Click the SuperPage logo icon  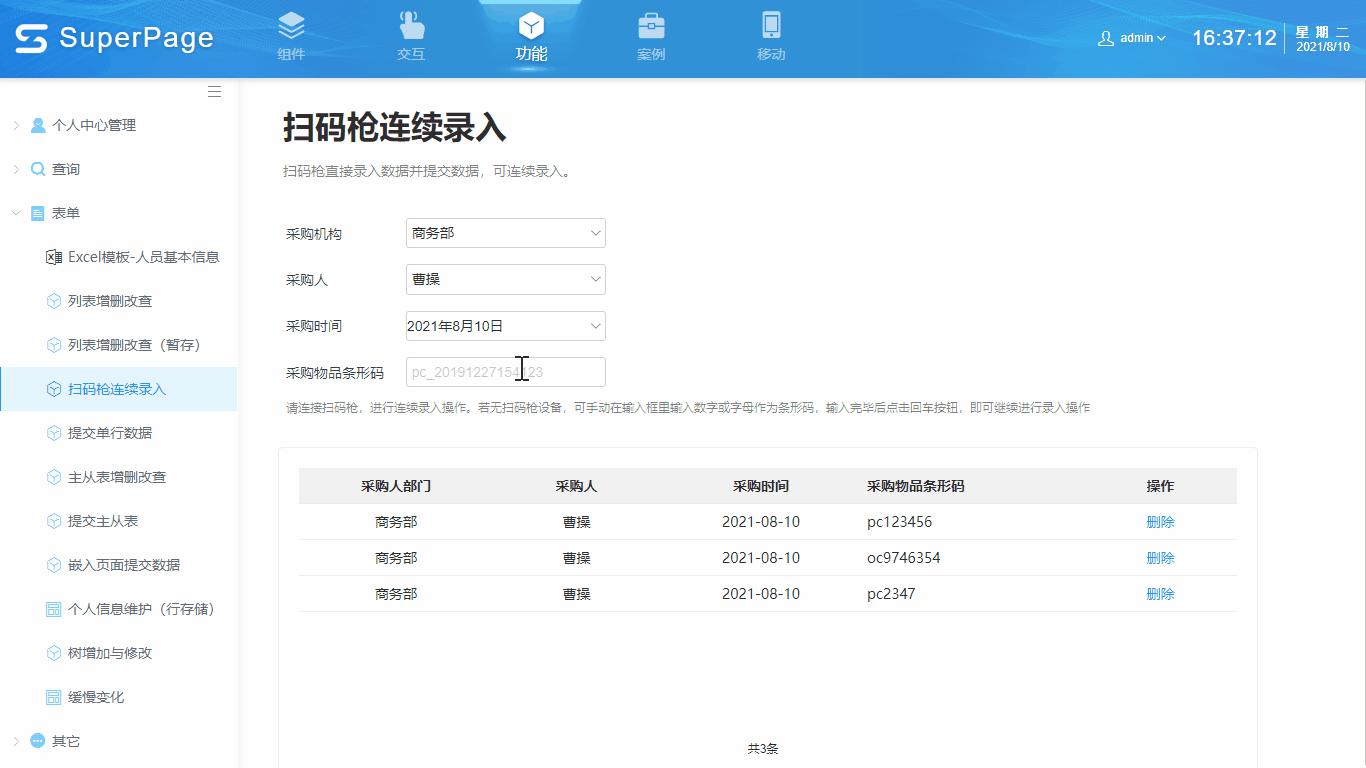click(30, 38)
